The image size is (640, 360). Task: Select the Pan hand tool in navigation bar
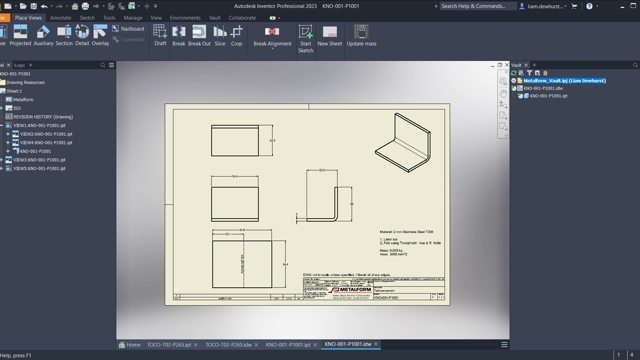503,93
